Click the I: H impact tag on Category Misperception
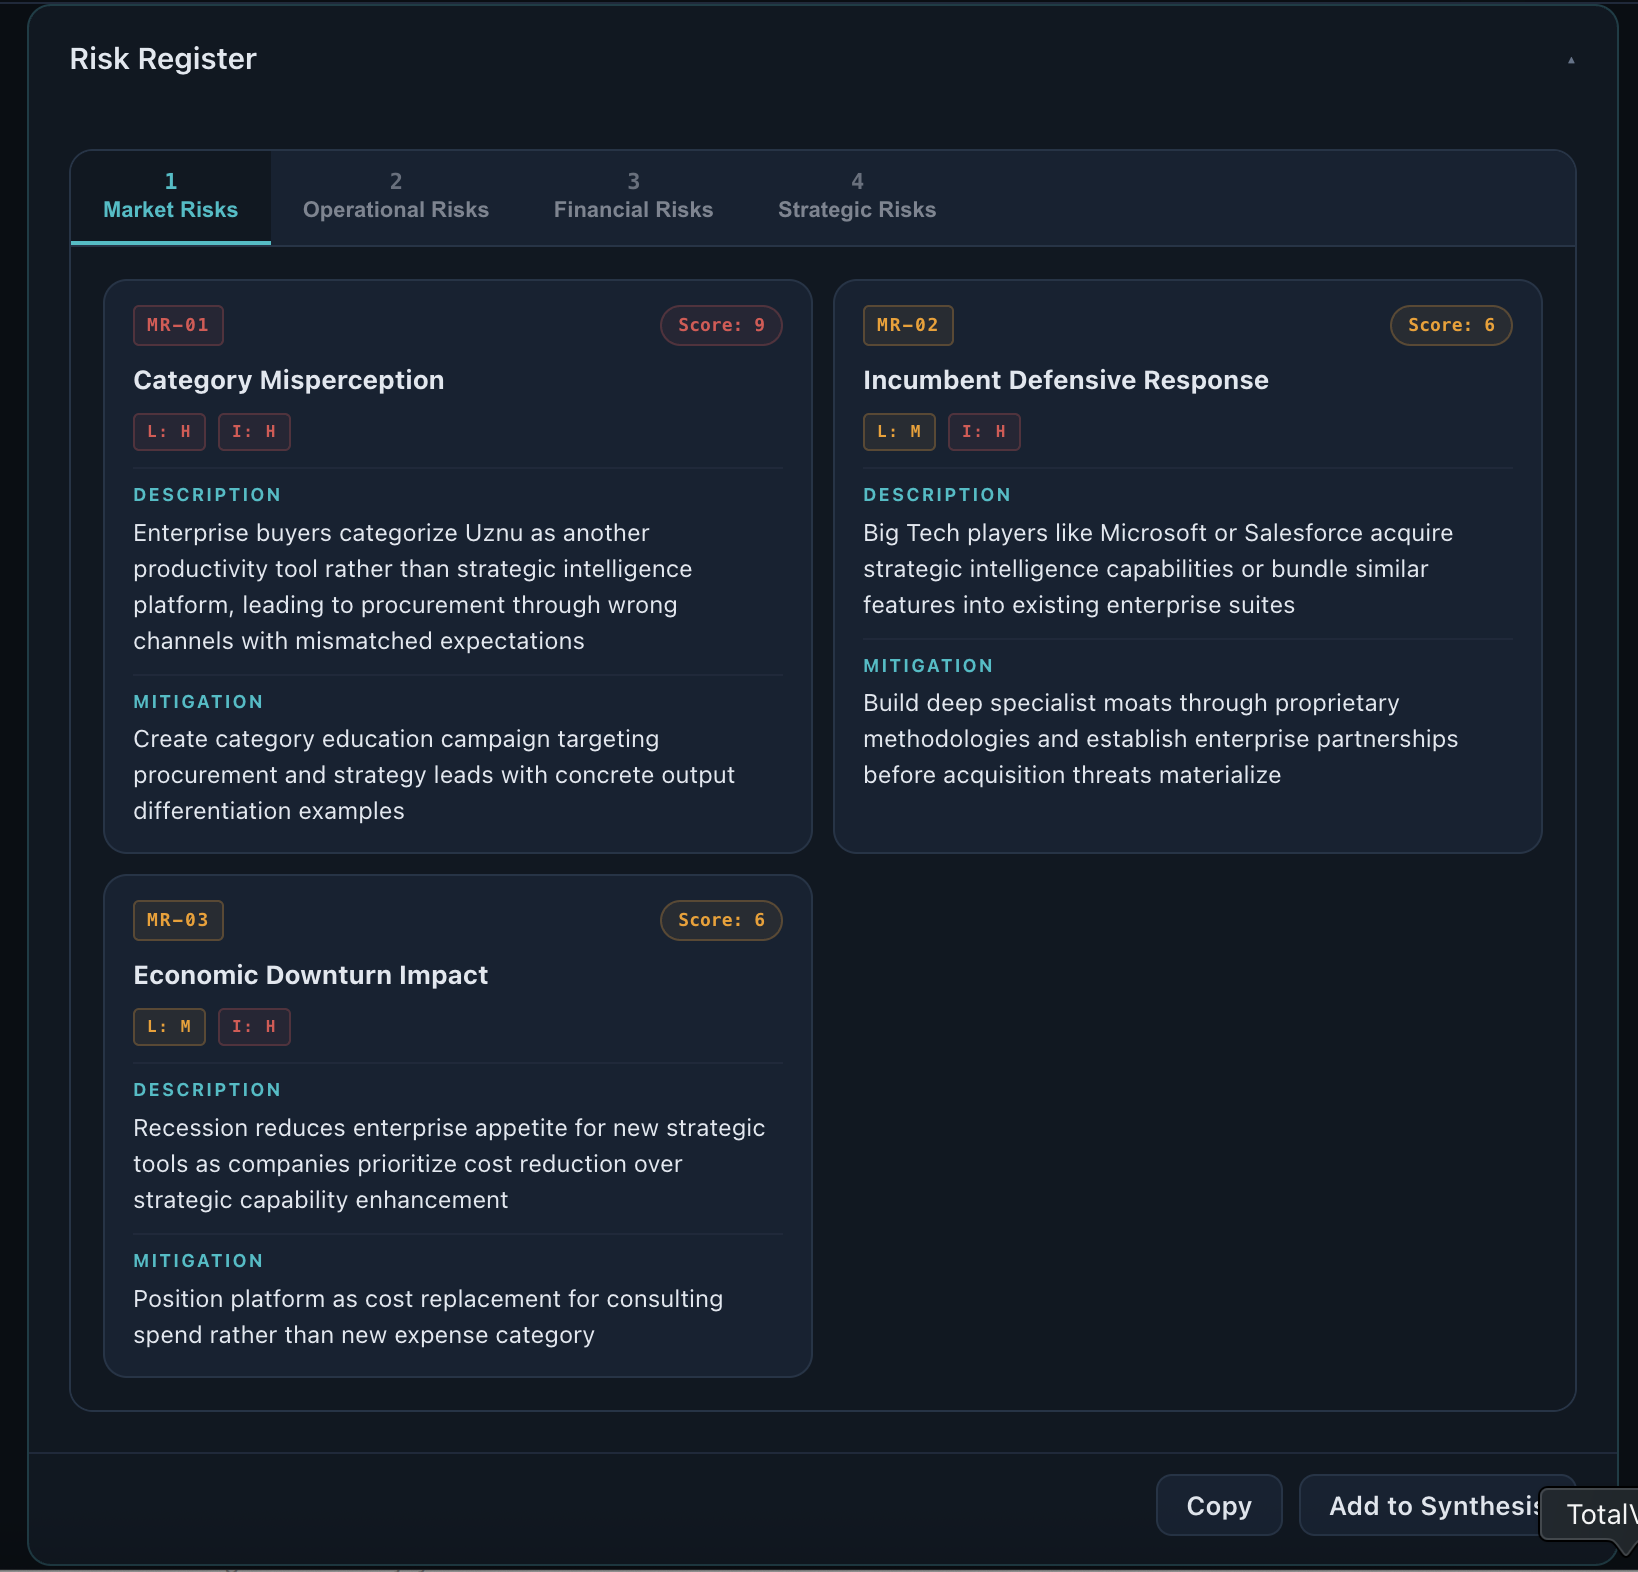Image resolution: width=1638 pixels, height=1572 pixels. click(x=254, y=432)
